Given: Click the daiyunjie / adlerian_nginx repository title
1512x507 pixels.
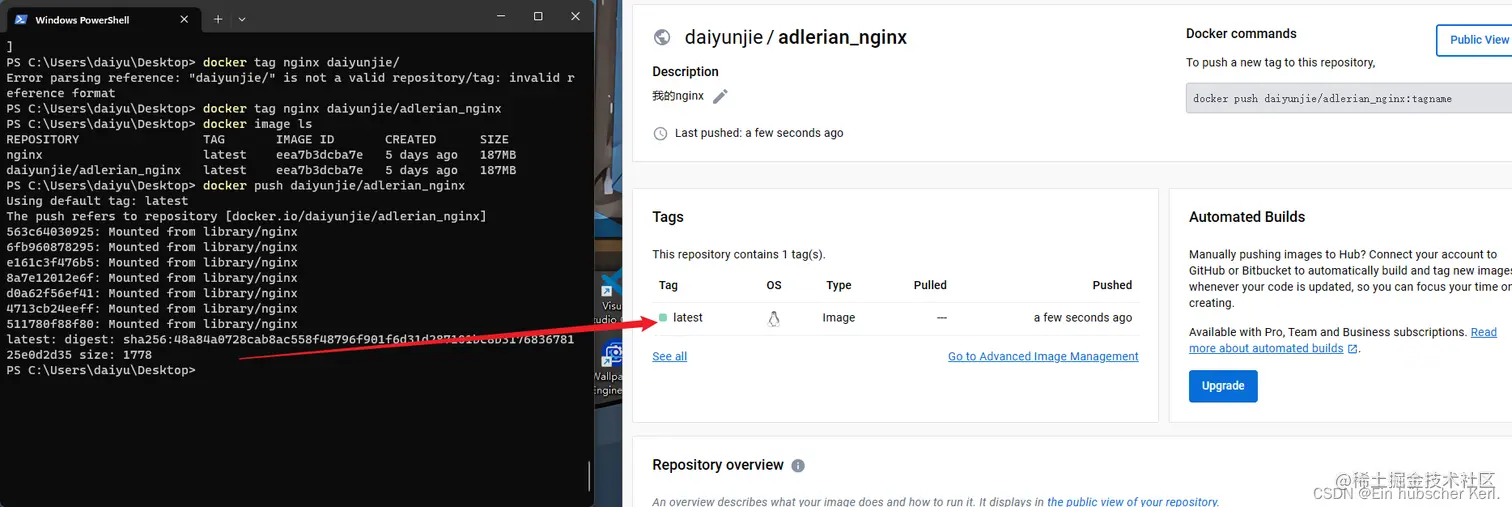Looking at the screenshot, I should [796, 38].
